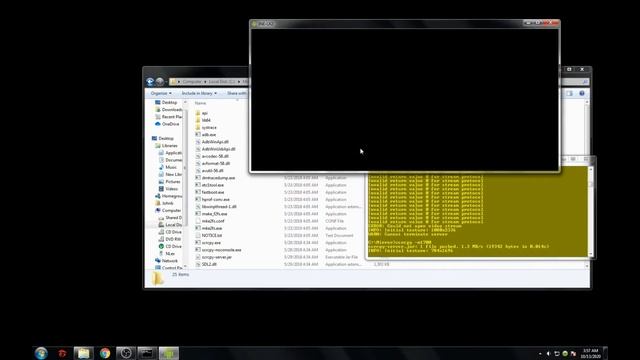
Task: Switch to OBS Studio on the taskbar
Action: coord(126,353)
